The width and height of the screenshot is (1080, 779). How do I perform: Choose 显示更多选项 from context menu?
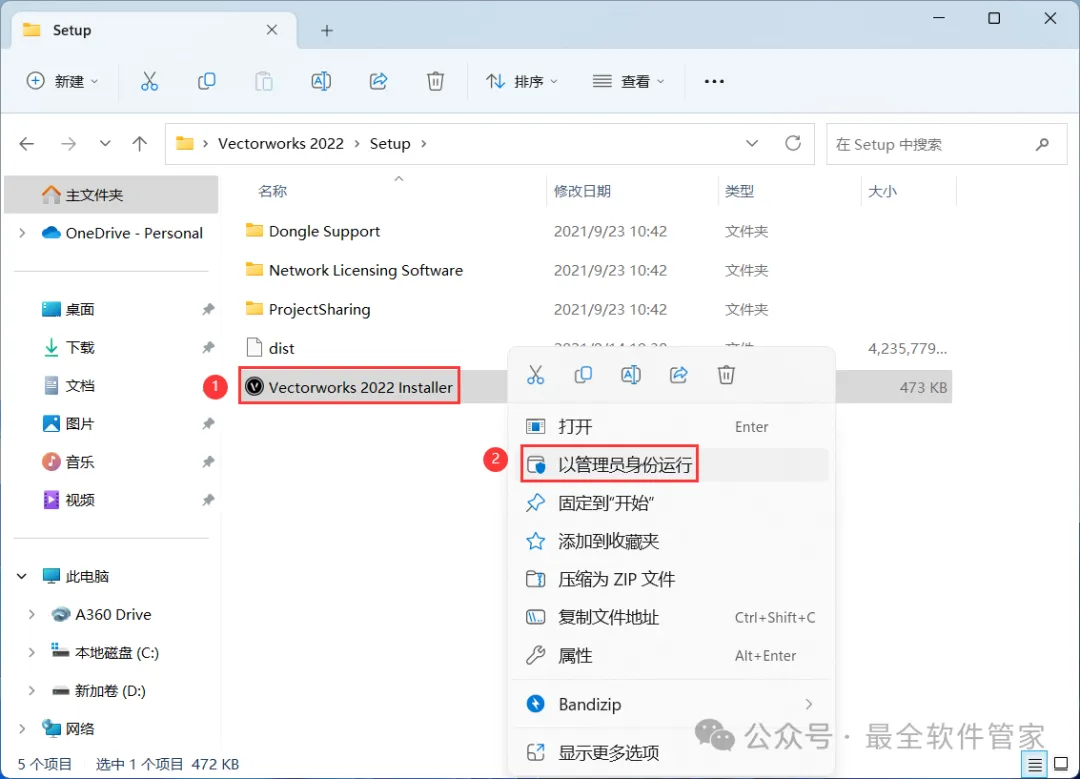click(671, 752)
